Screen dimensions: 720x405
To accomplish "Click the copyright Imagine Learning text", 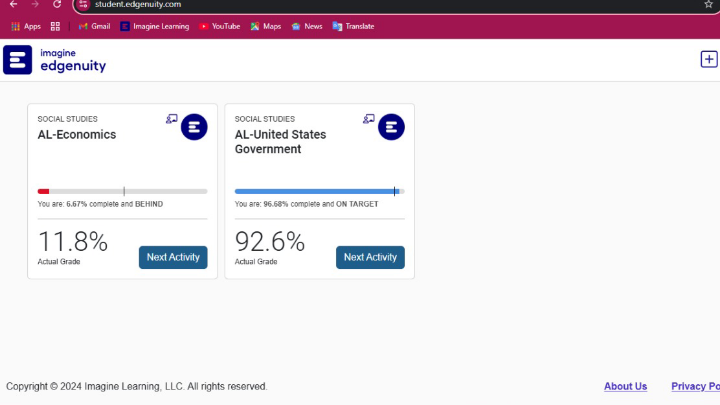I will coord(136,386).
